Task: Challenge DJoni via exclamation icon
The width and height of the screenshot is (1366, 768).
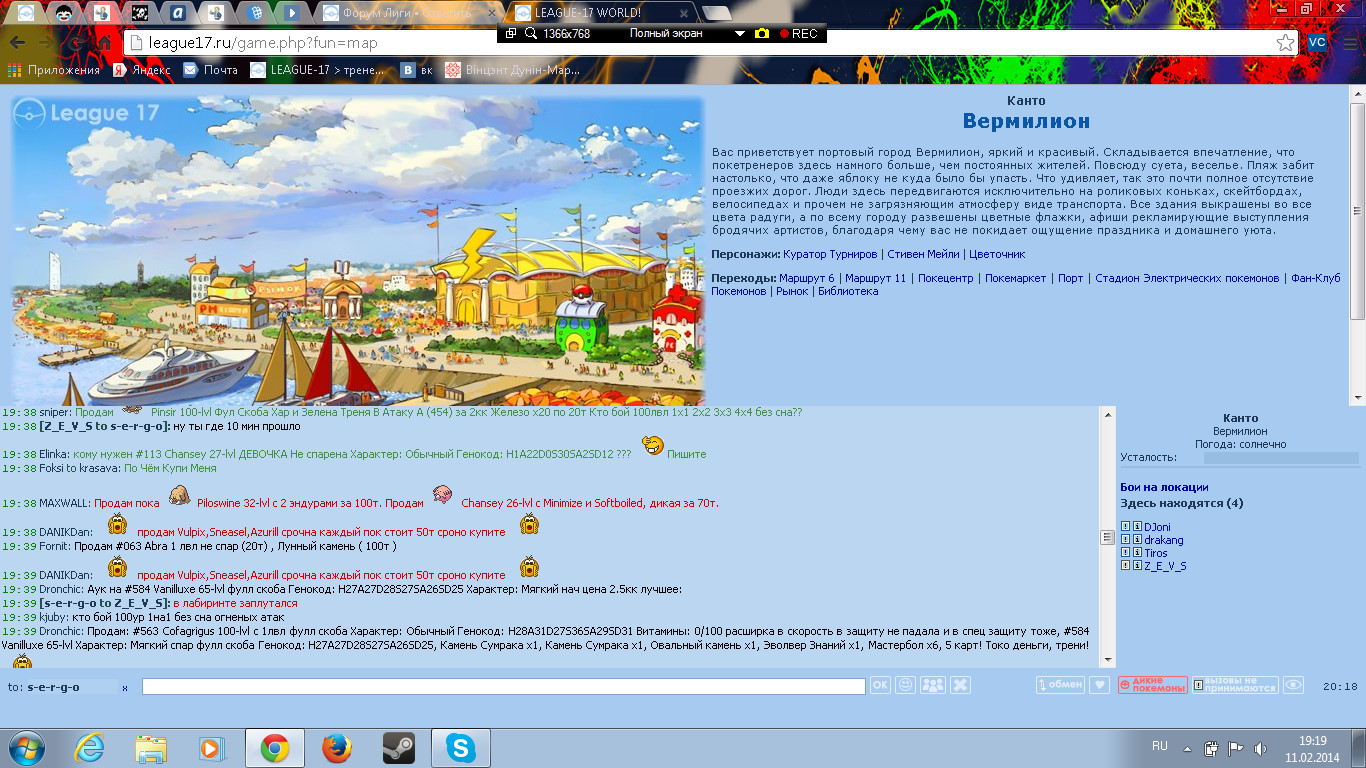Action: pyautogui.click(x=1125, y=527)
